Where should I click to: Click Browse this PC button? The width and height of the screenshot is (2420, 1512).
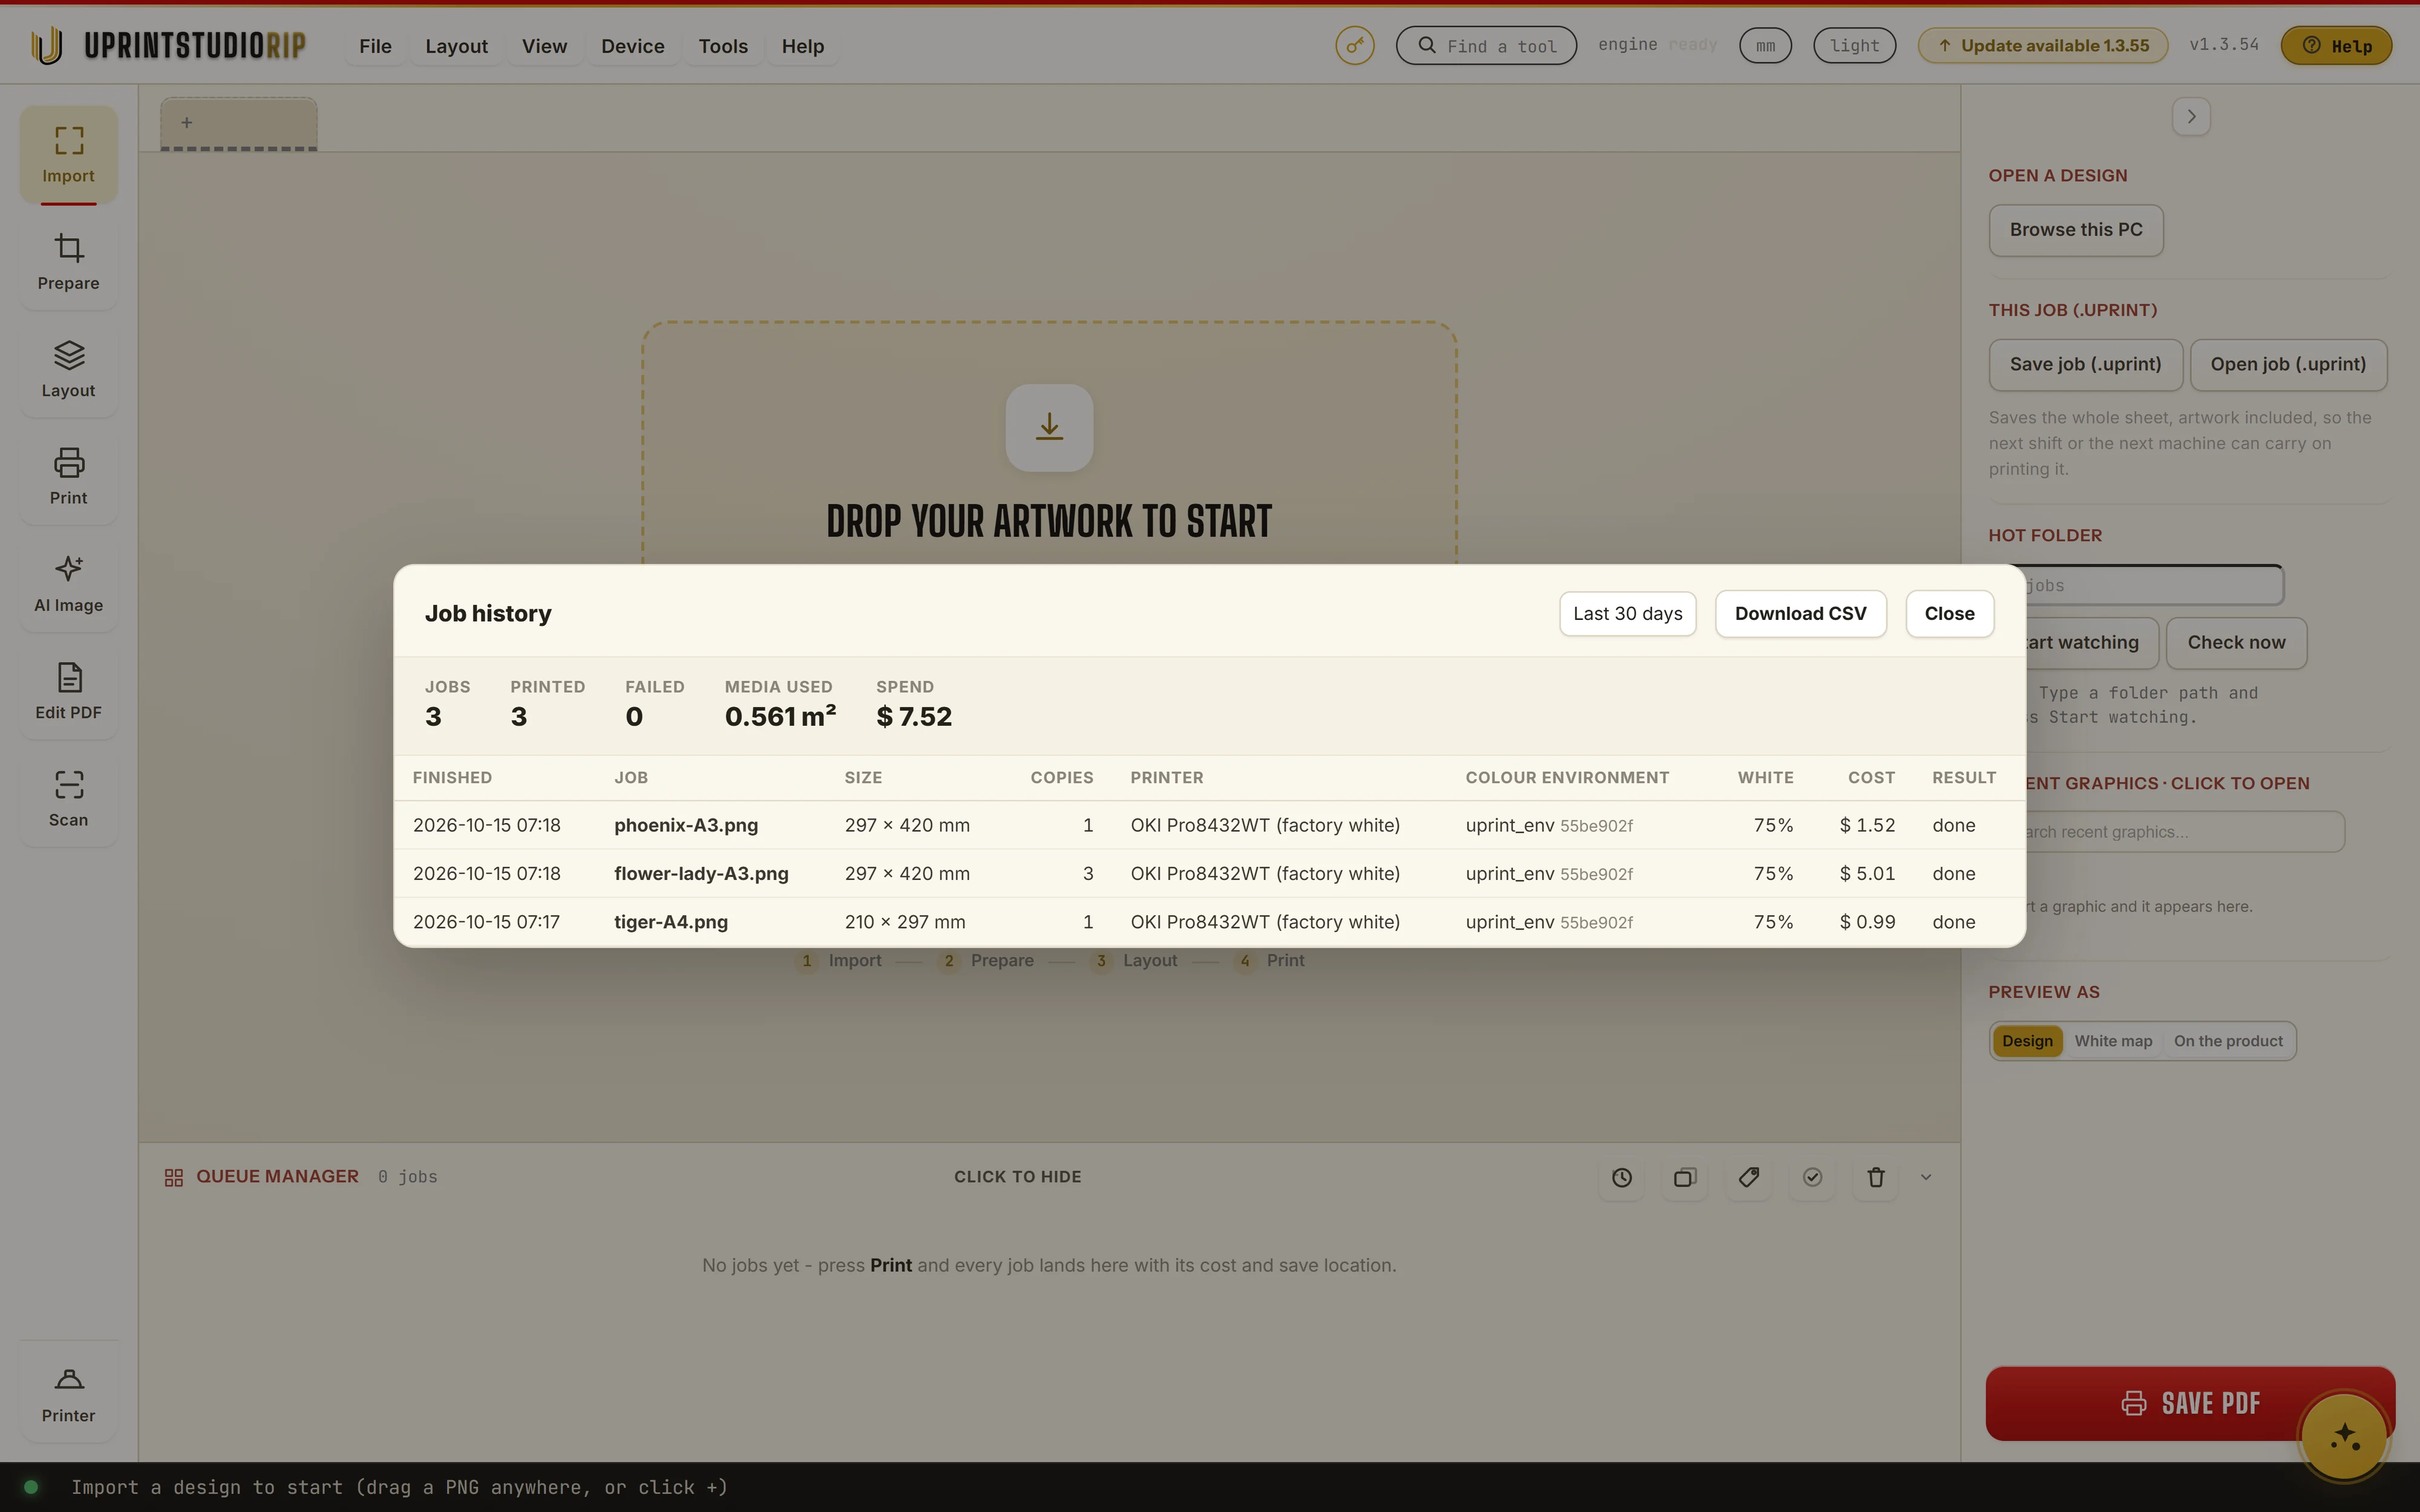point(2076,230)
